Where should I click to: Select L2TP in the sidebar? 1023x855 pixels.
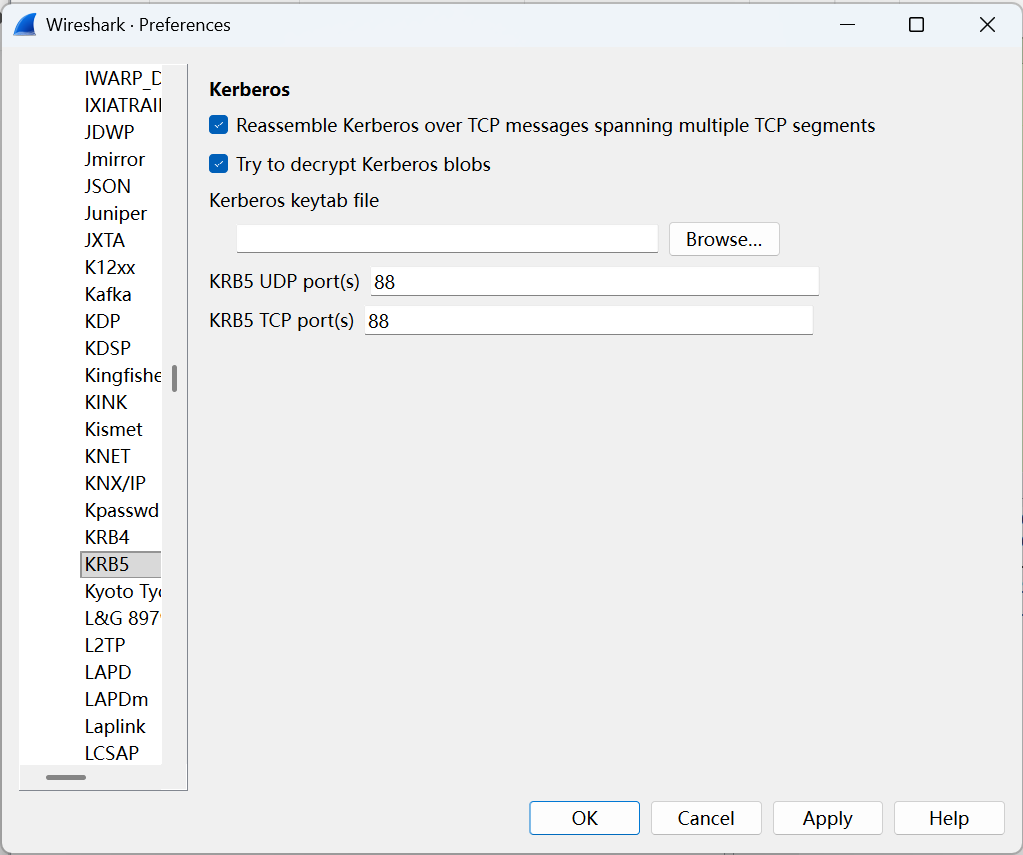[x=105, y=645]
